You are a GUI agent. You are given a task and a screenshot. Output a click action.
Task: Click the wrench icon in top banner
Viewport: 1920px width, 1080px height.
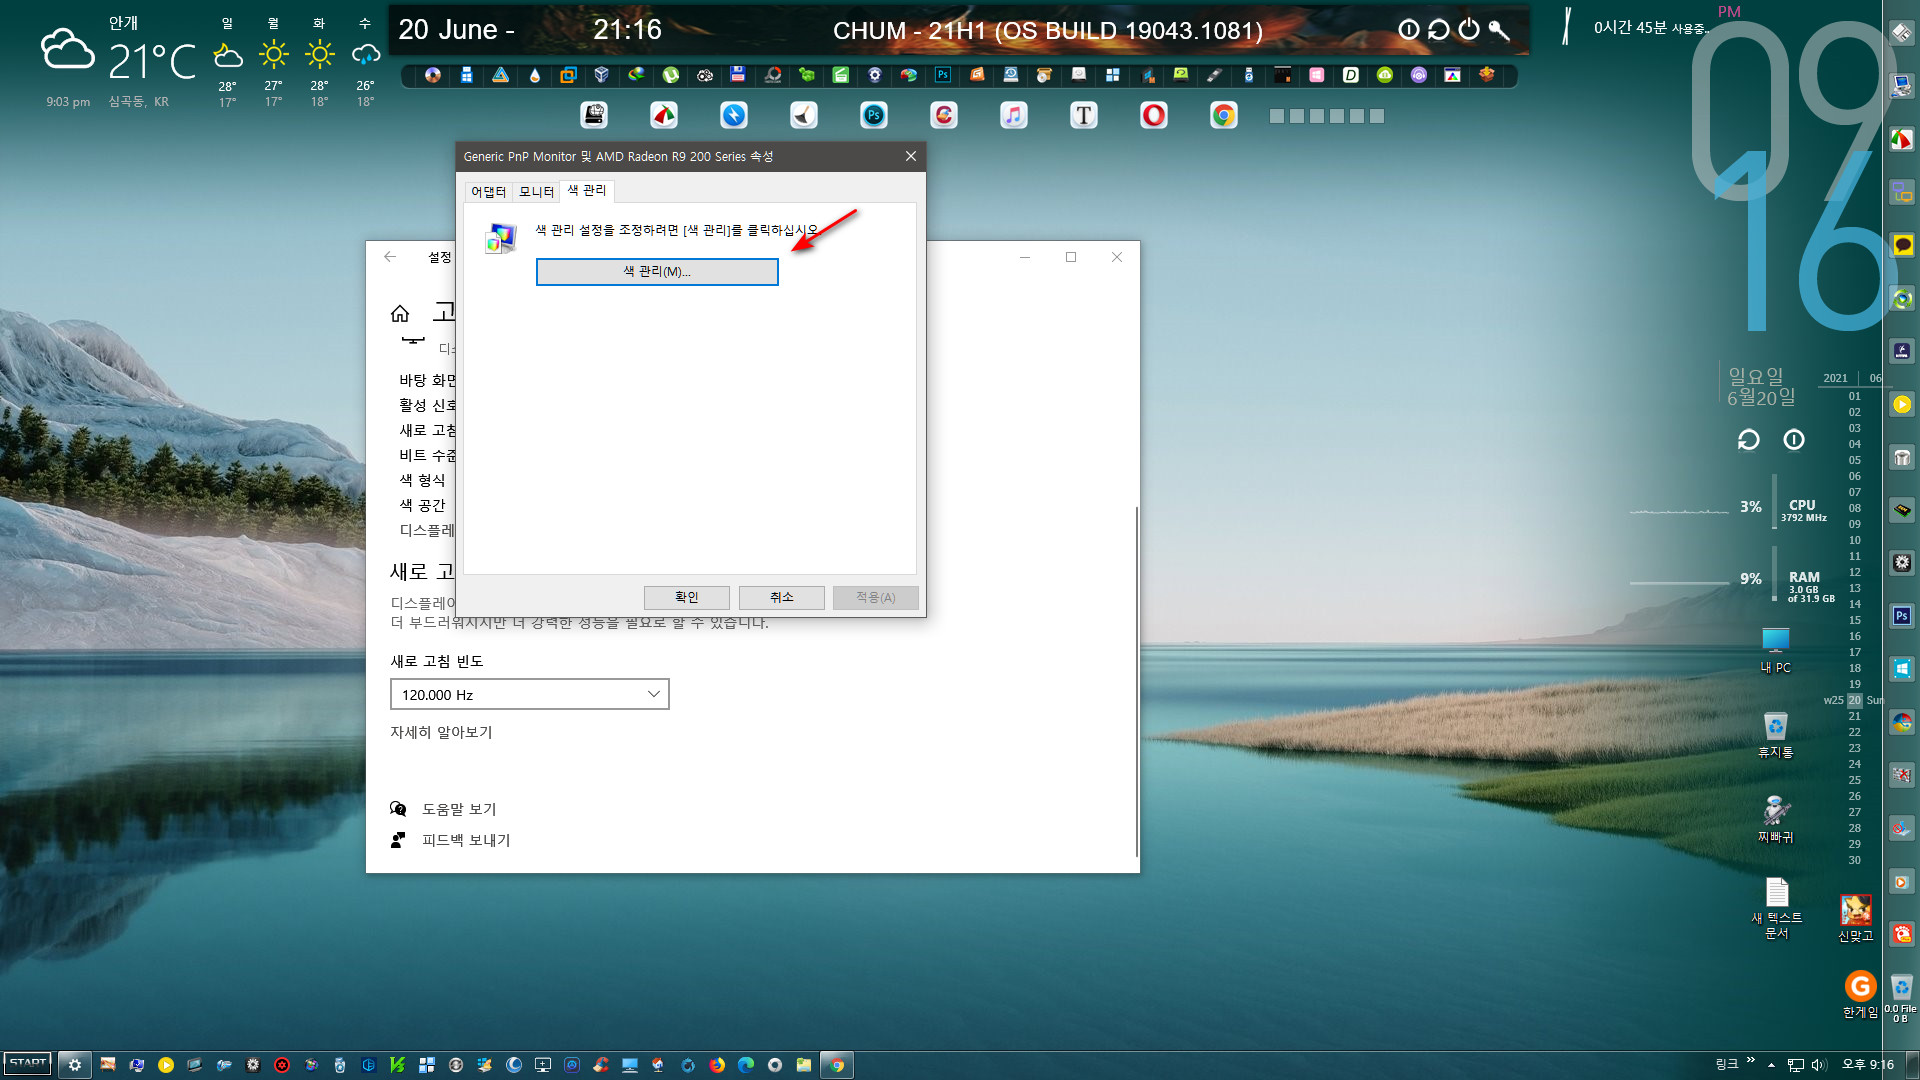pos(1498,30)
